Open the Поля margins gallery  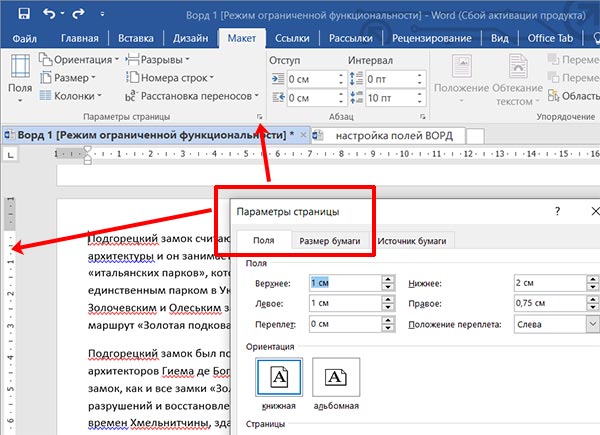point(20,78)
